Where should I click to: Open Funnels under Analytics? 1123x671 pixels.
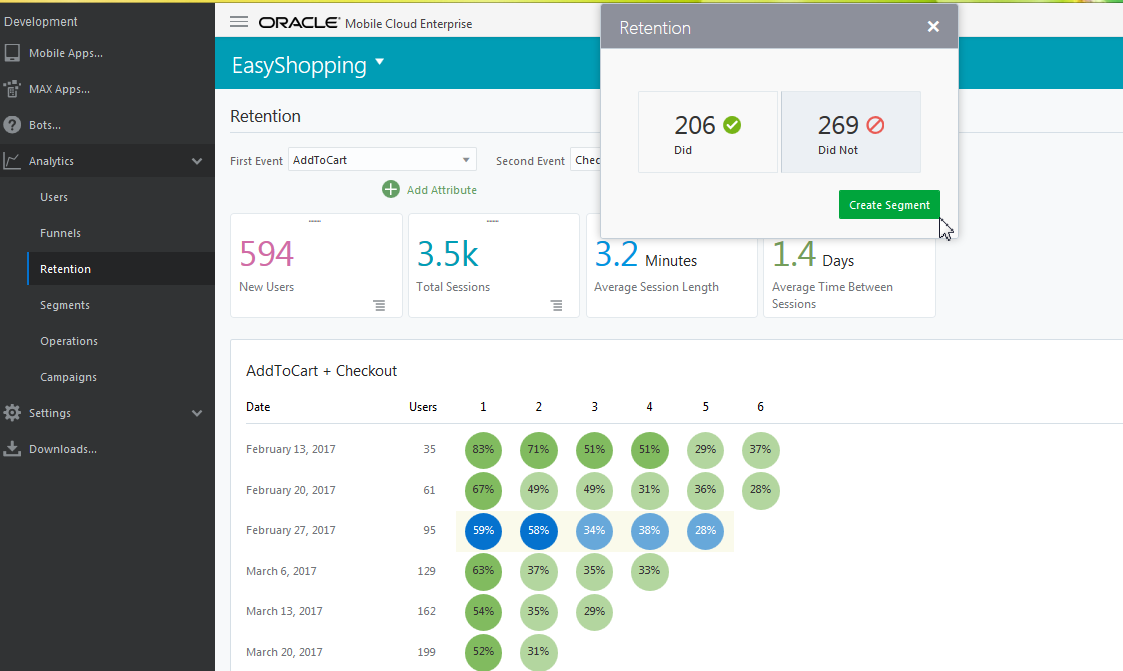point(60,233)
